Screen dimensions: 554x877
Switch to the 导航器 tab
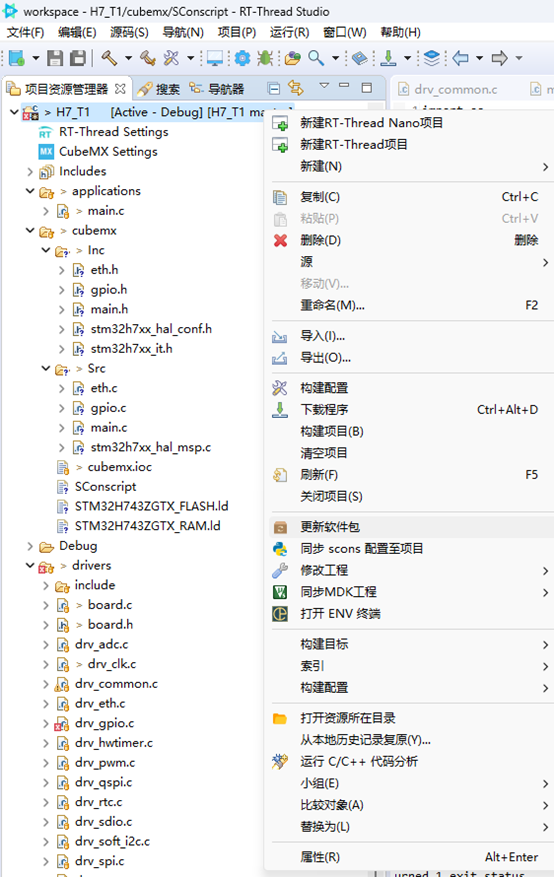coord(217,89)
